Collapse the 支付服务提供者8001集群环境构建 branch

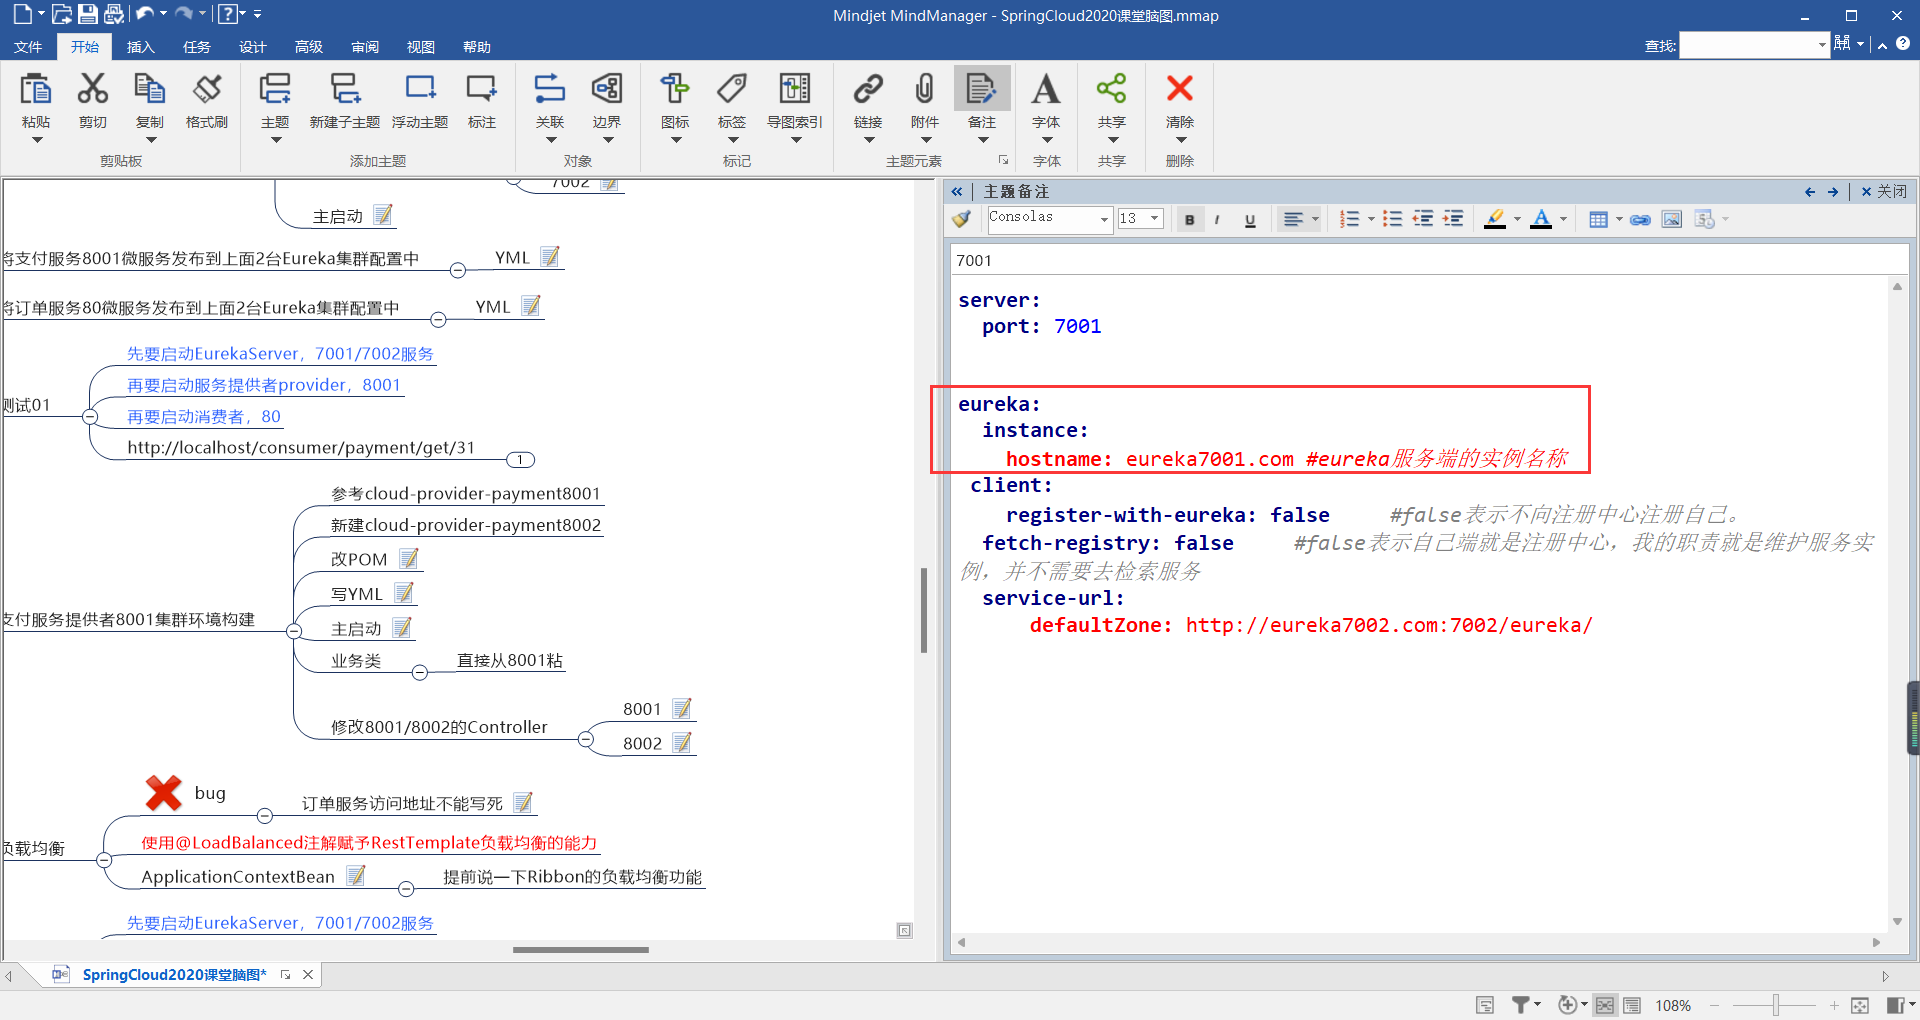pos(294,631)
